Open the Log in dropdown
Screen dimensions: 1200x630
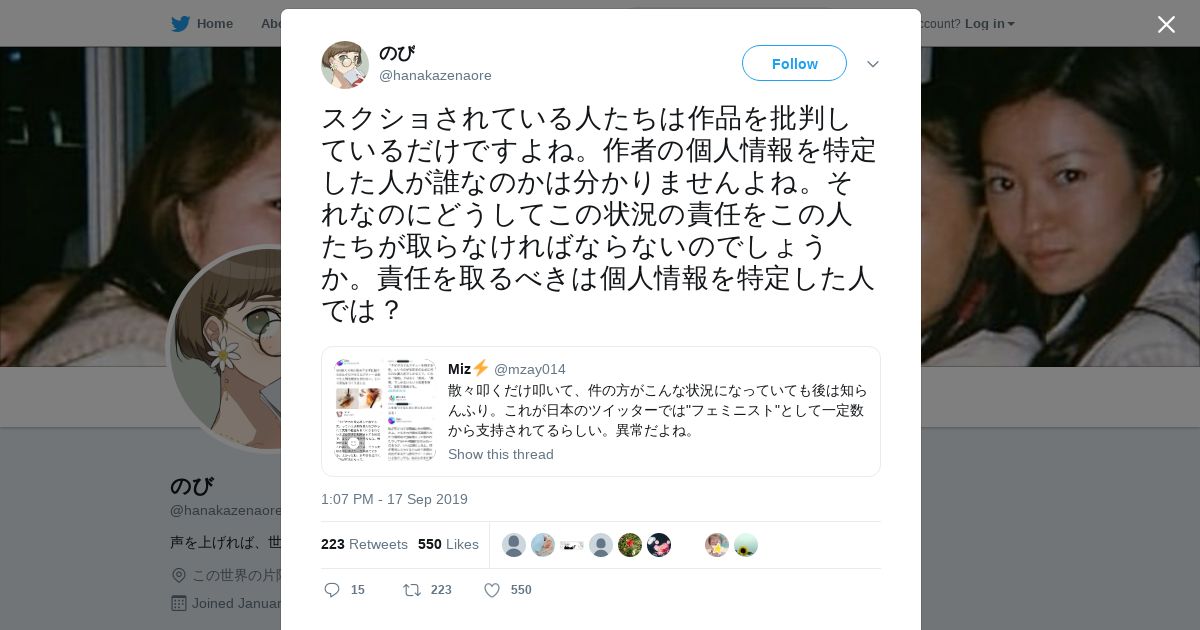coord(990,23)
